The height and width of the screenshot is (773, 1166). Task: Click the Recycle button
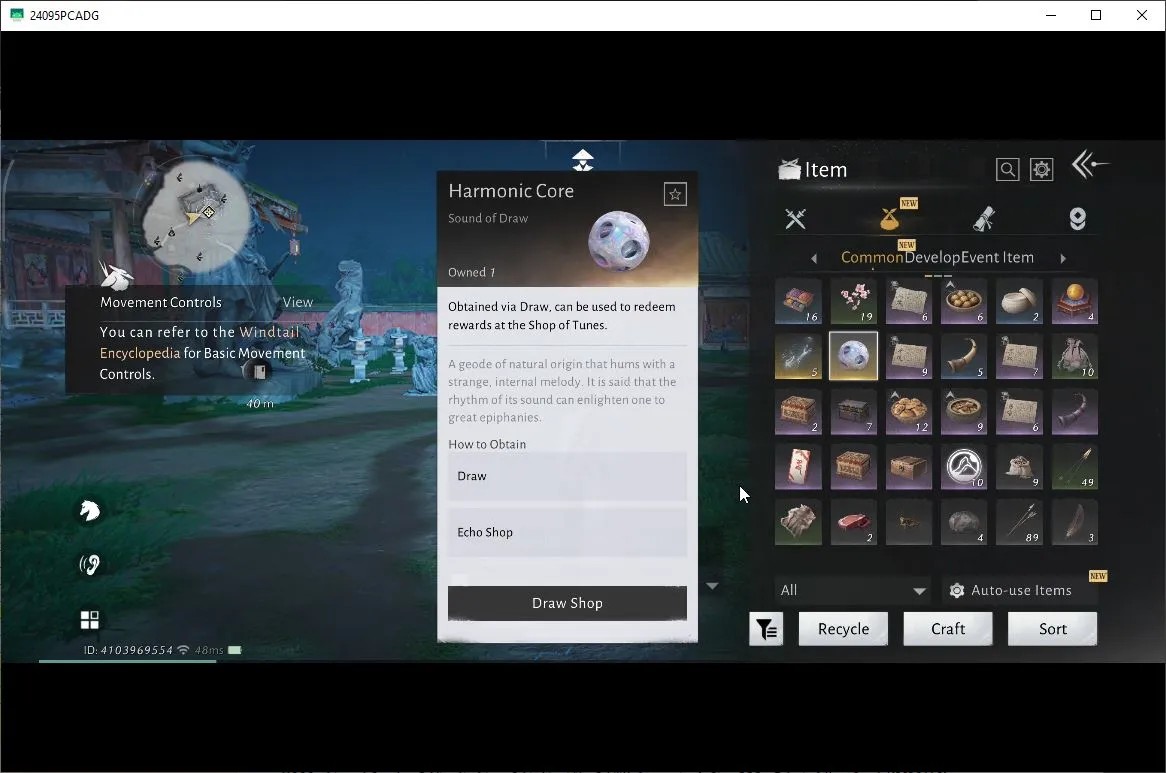tap(843, 629)
